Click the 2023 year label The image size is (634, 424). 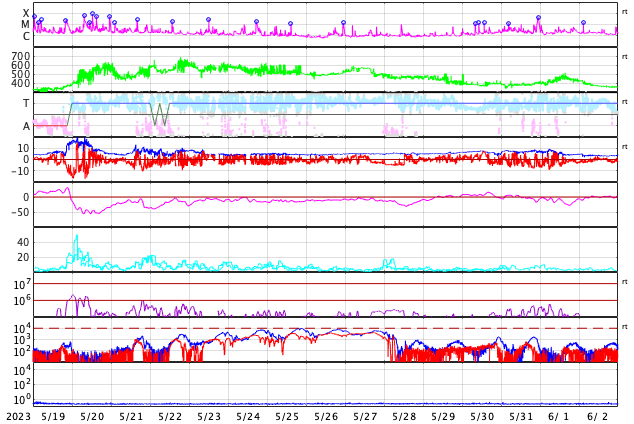[19, 416]
